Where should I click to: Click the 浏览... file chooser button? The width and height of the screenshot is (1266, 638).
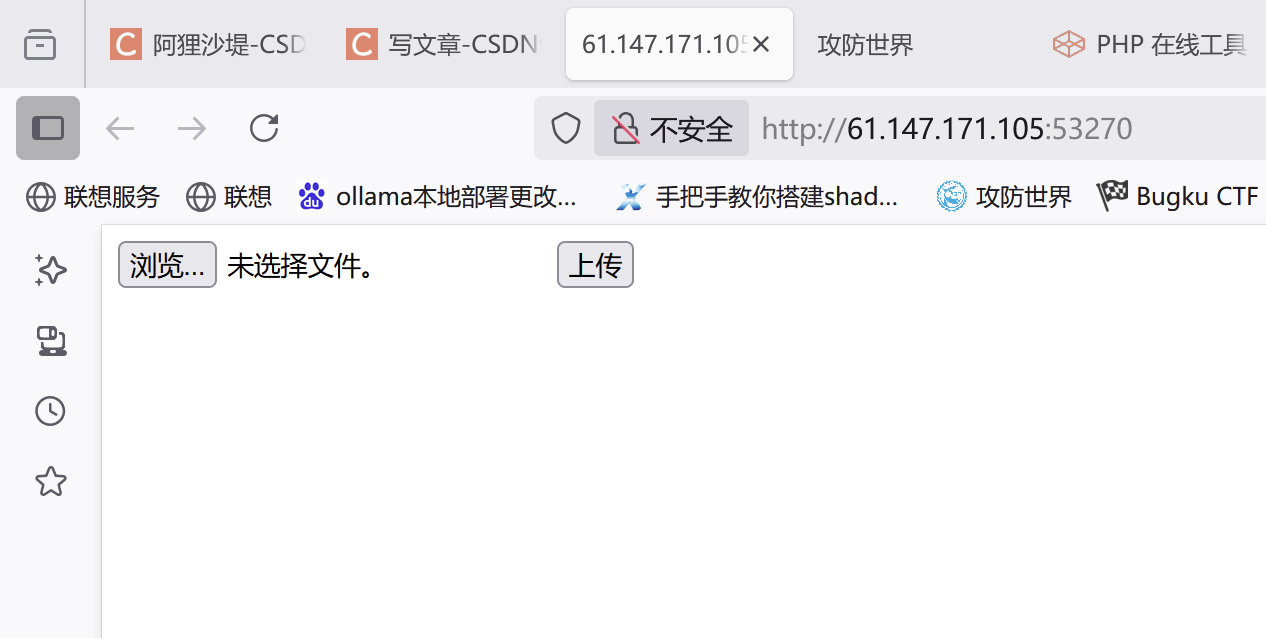pyautogui.click(x=167, y=265)
